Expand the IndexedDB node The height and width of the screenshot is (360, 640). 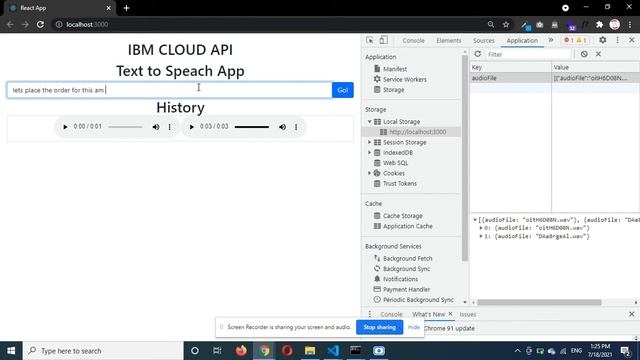(x=369, y=152)
